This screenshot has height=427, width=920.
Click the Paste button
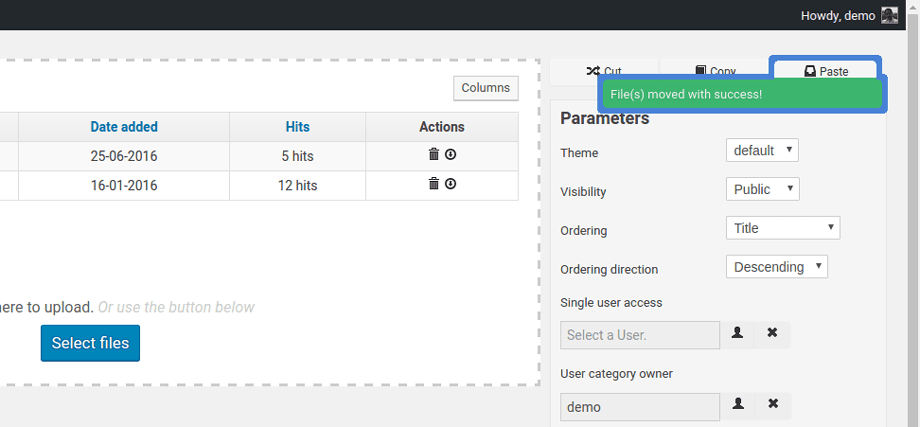[825, 70]
